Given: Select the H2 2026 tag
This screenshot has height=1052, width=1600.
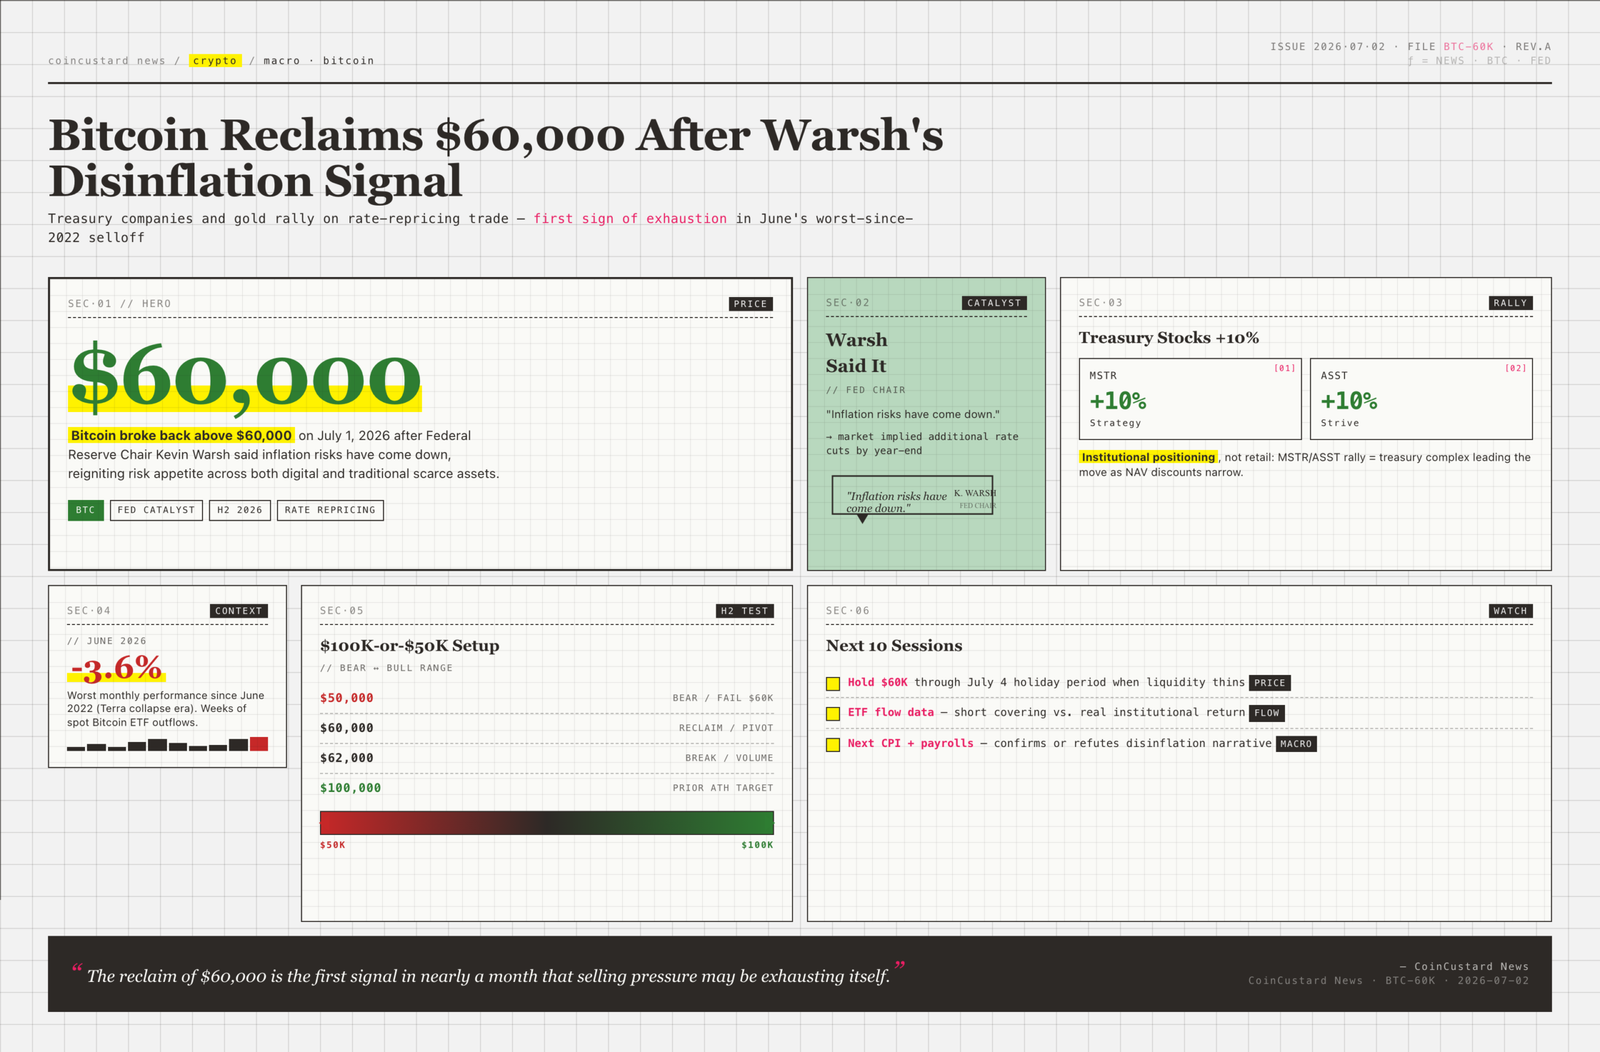Looking at the screenshot, I should point(240,510).
